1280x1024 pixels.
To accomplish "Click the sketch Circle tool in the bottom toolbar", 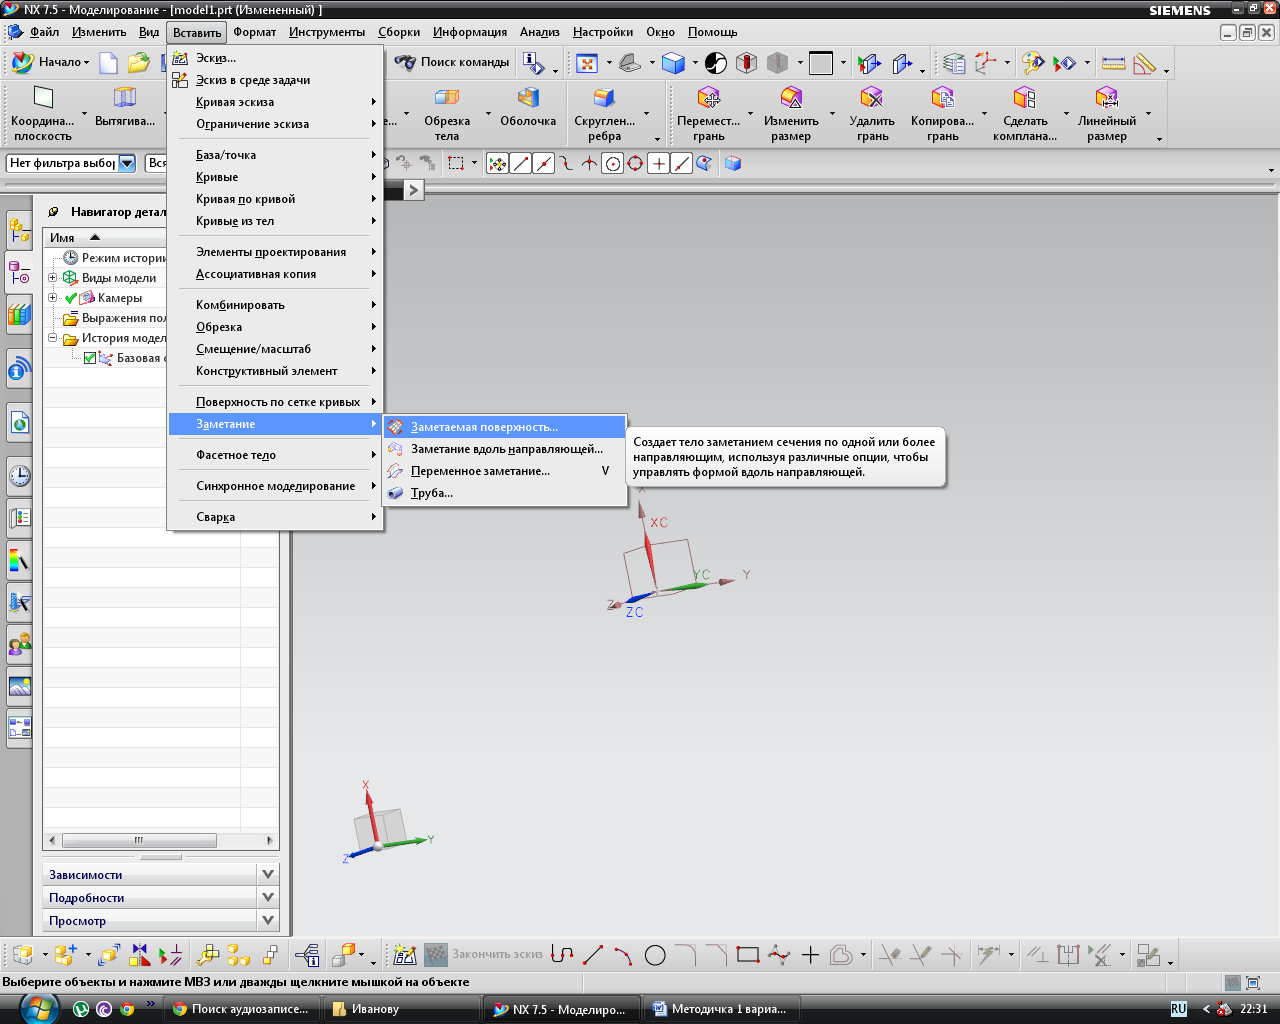I will click(x=655, y=955).
